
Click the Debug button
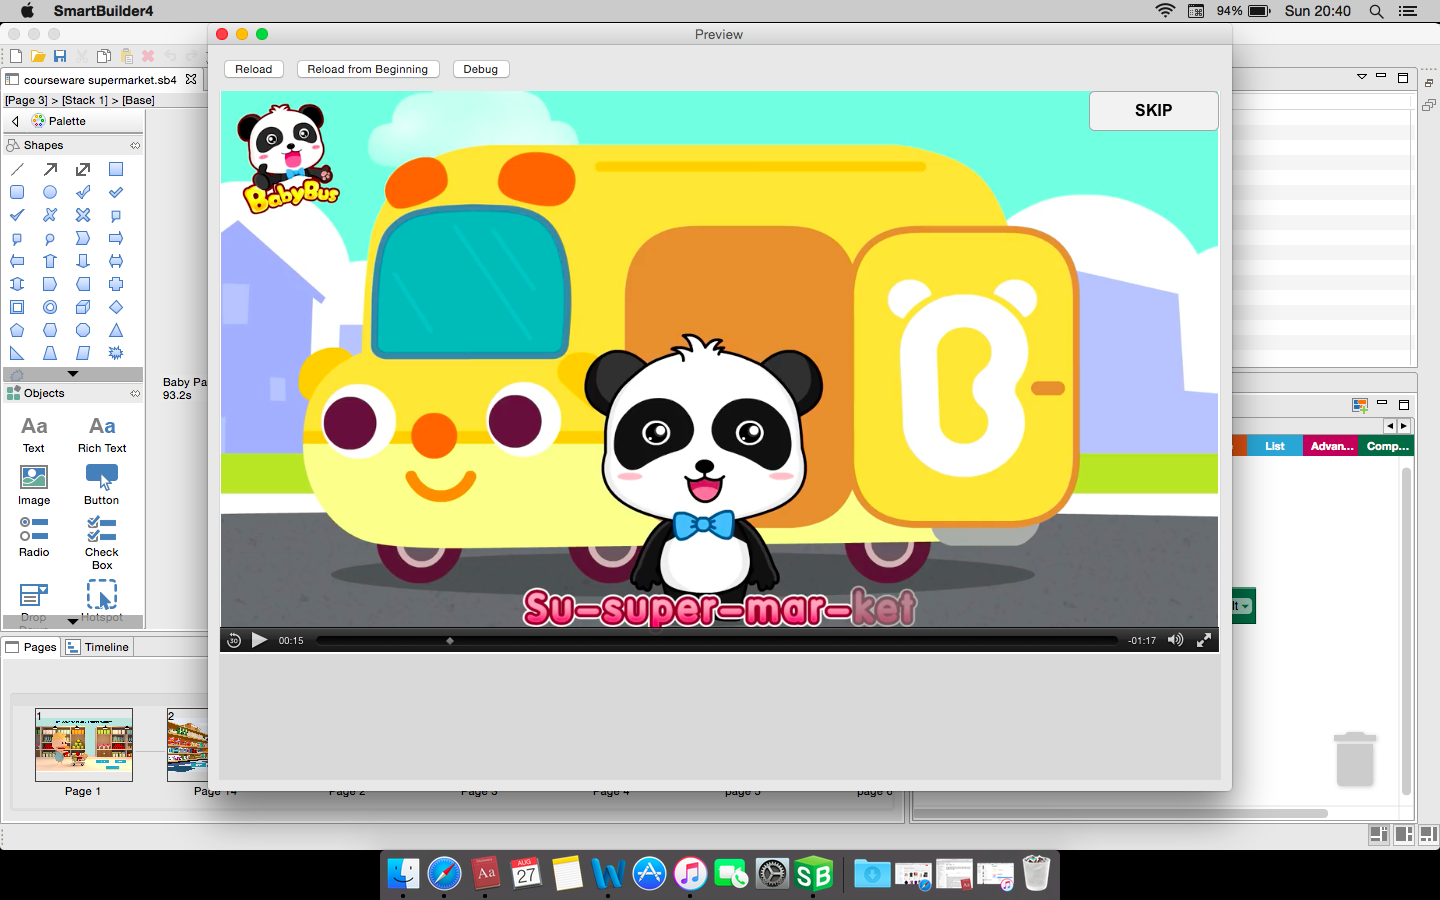point(481,69)
